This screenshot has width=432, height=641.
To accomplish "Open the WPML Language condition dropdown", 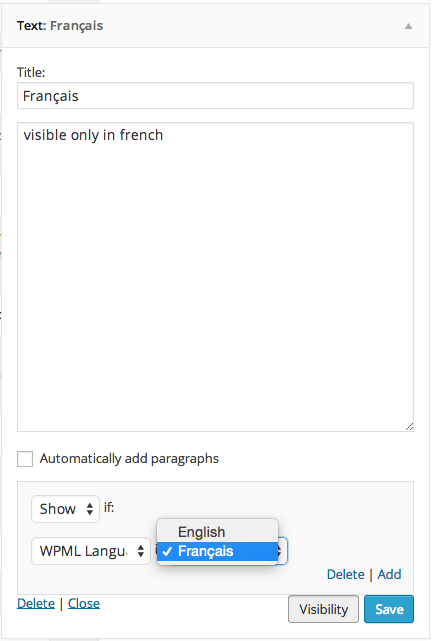I will [x=91, y=551].
